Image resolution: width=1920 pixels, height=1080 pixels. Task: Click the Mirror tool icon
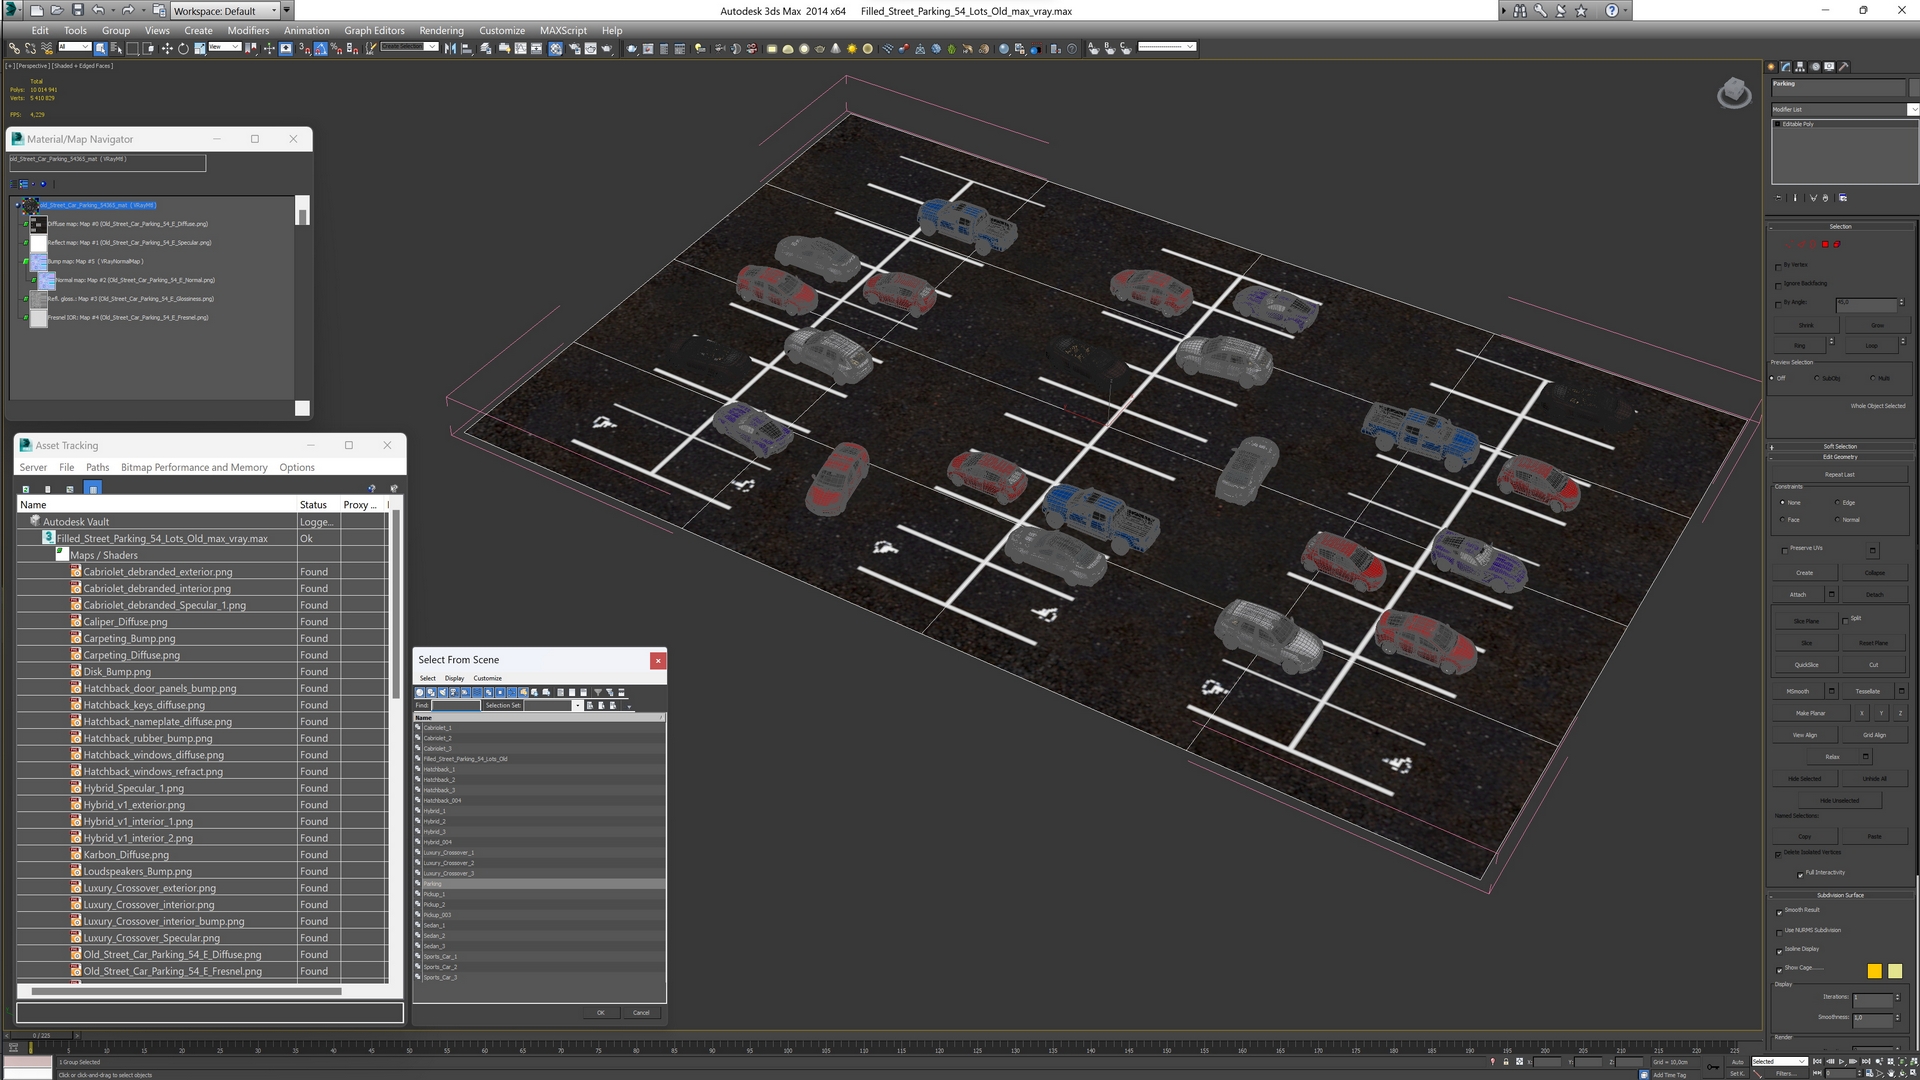tap(449, 48)
